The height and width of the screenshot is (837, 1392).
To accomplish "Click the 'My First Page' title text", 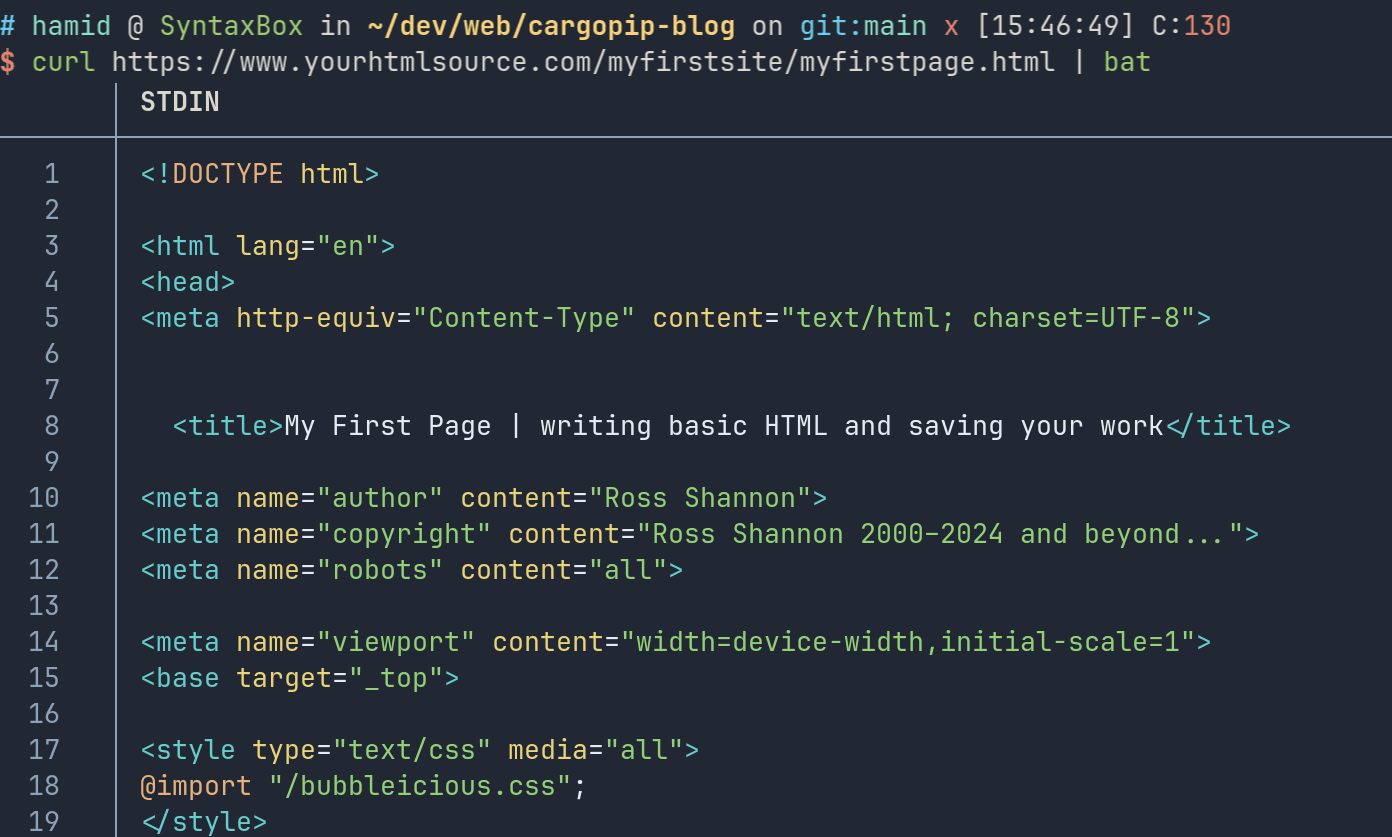I will [388, 426].
